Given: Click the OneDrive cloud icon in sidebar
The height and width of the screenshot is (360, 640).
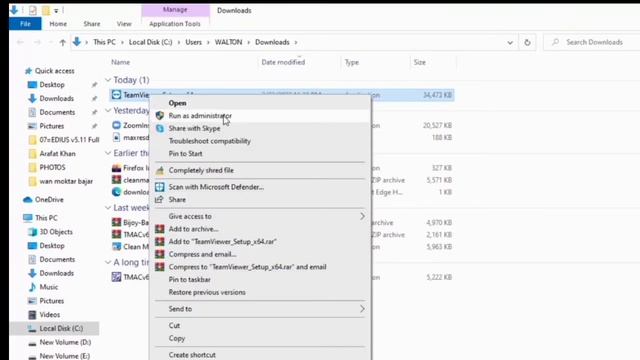Looking at the screenshot, I should pos(28,200).
